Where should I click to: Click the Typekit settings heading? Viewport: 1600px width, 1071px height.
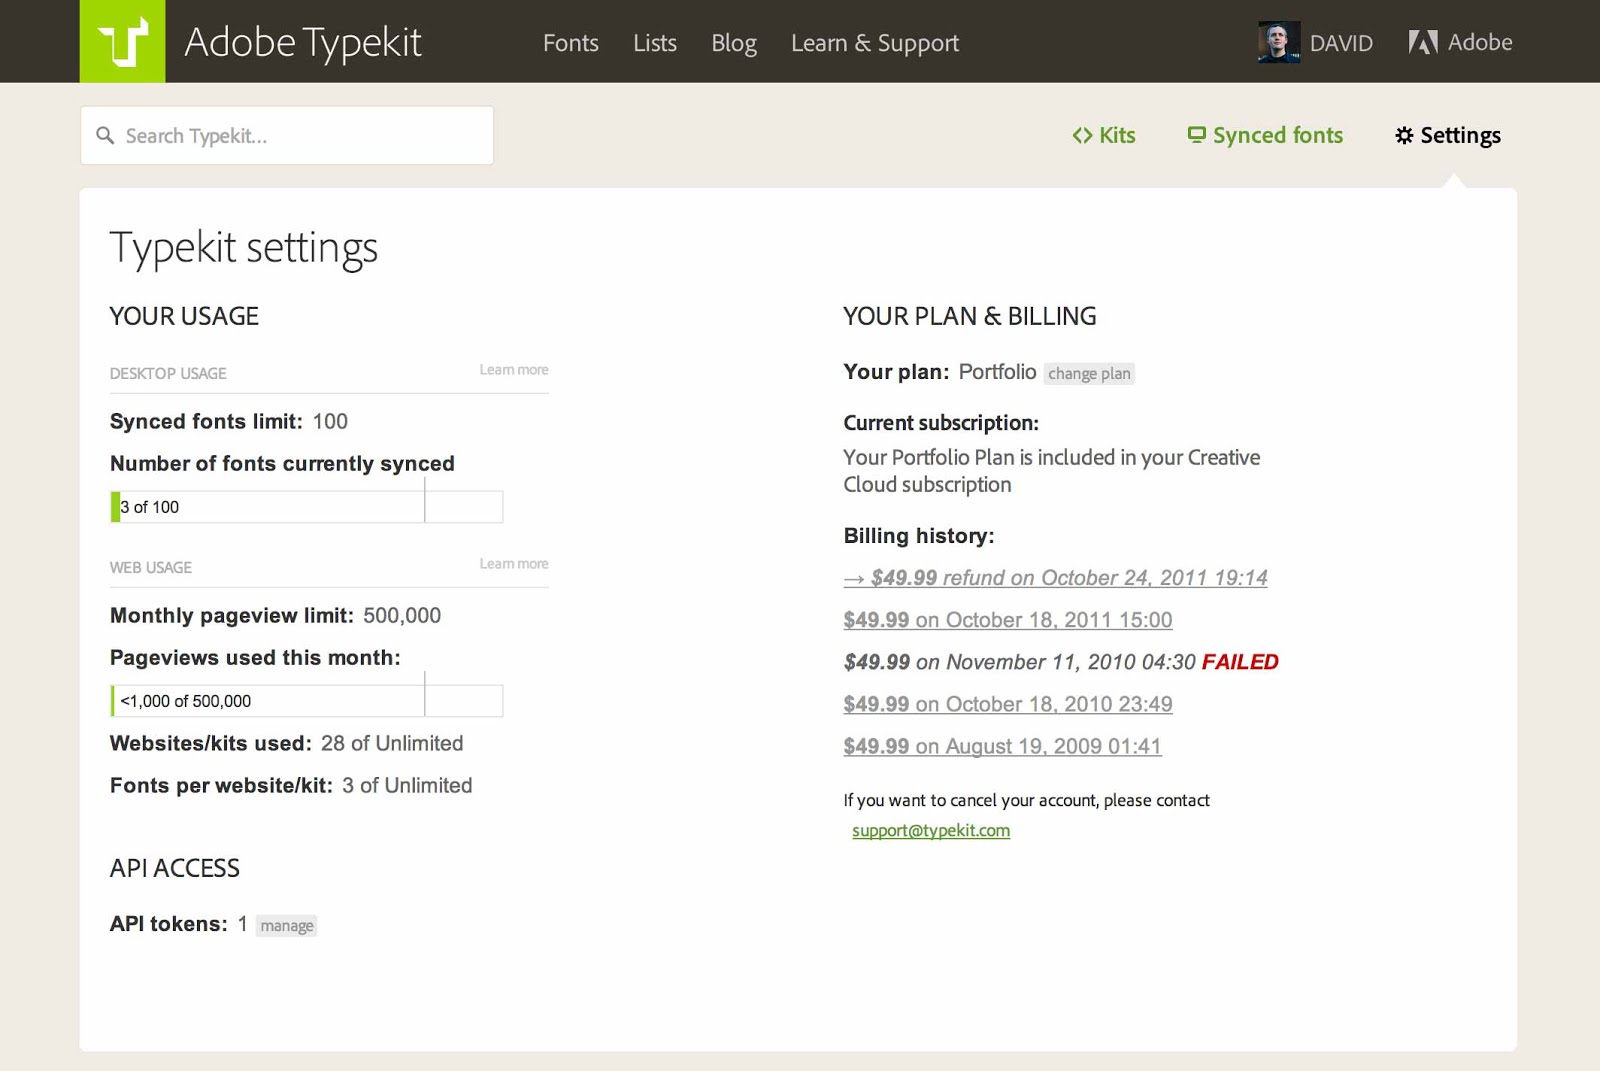click(244, 248)
